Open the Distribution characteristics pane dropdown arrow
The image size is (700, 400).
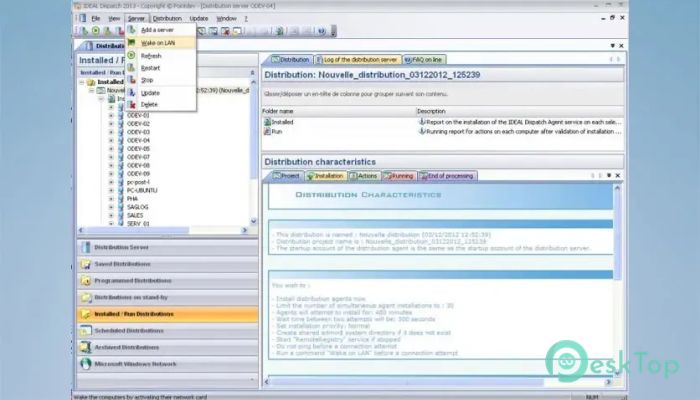(x=609, y=175)
